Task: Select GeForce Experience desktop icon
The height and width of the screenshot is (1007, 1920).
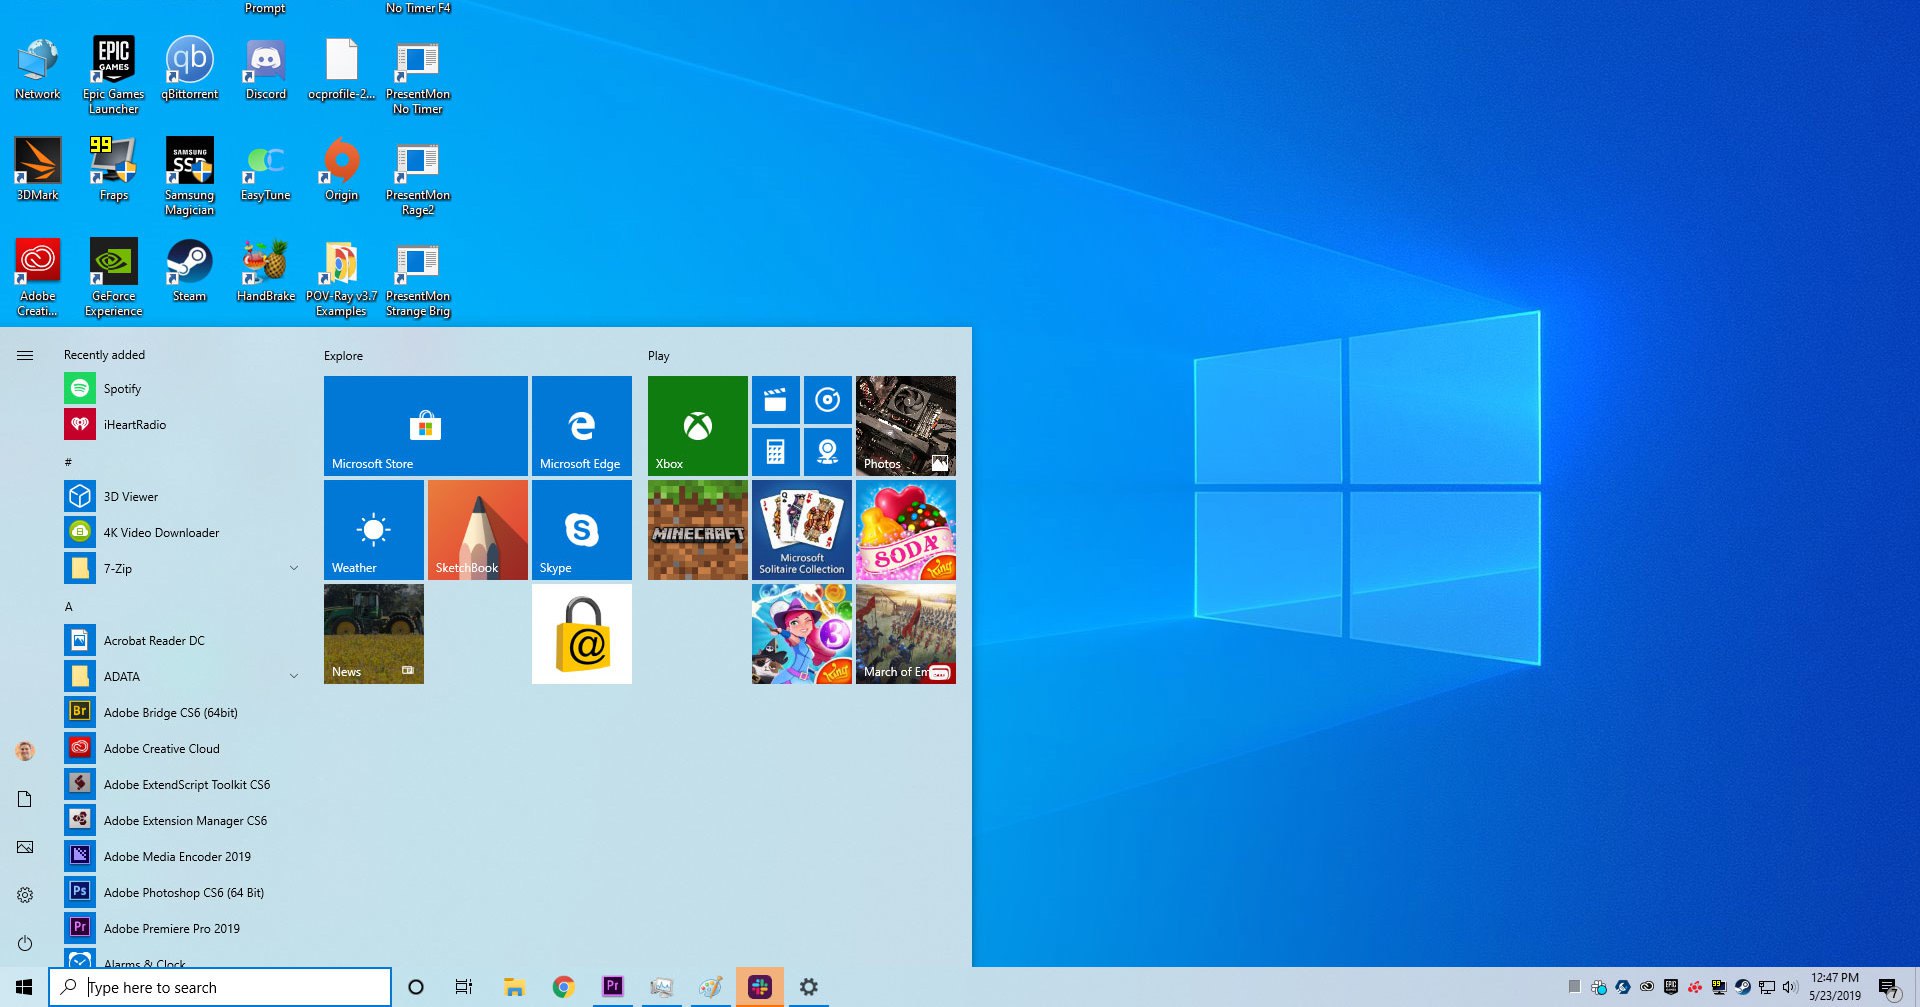Action: point(113,278)
